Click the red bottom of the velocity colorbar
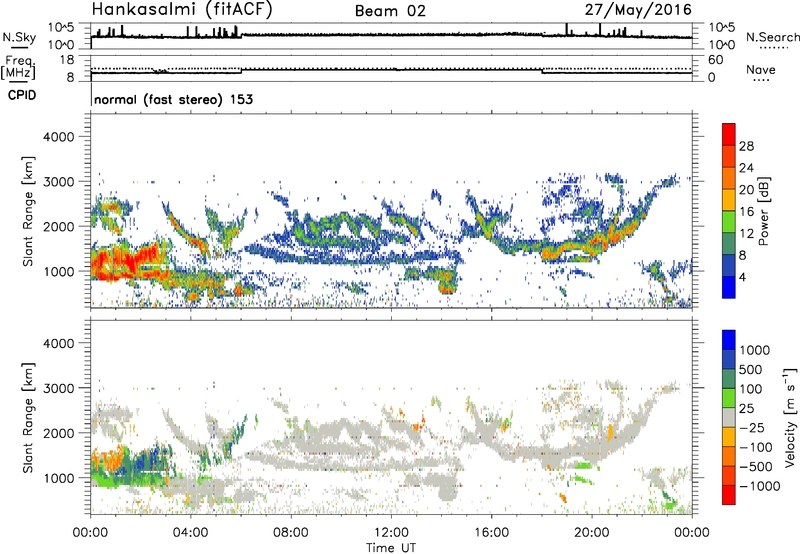800x554 pixels. click(x=729, y=495)
